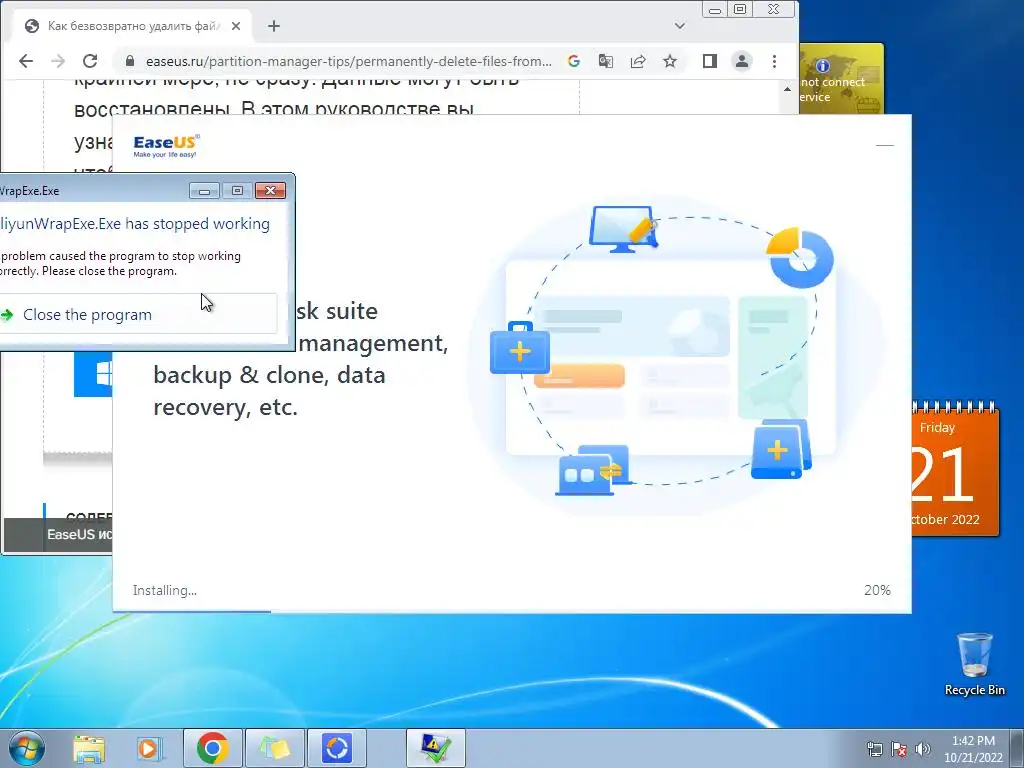This screenshot has height=768, width=1024.
Task: Click the site lock icon in address bar
Action: click(x=130, y=61)
